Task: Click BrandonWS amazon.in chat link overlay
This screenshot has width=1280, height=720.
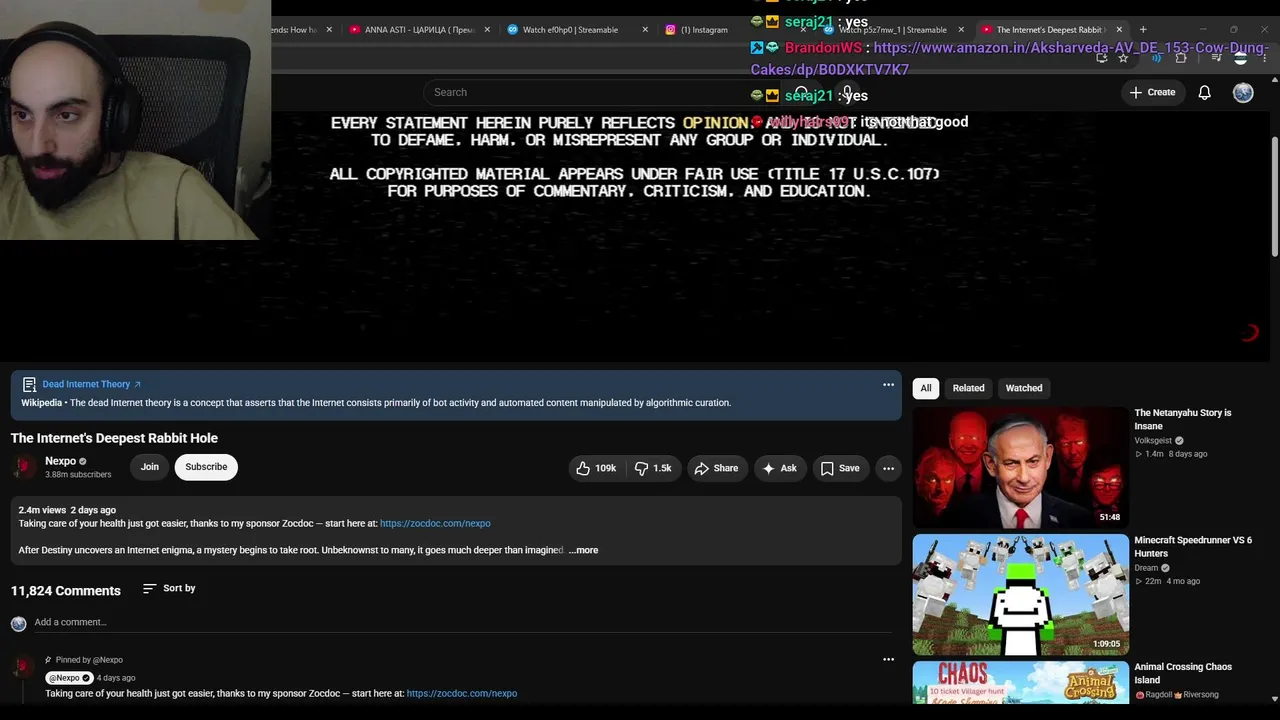Action: click(x=1010, y=58)
